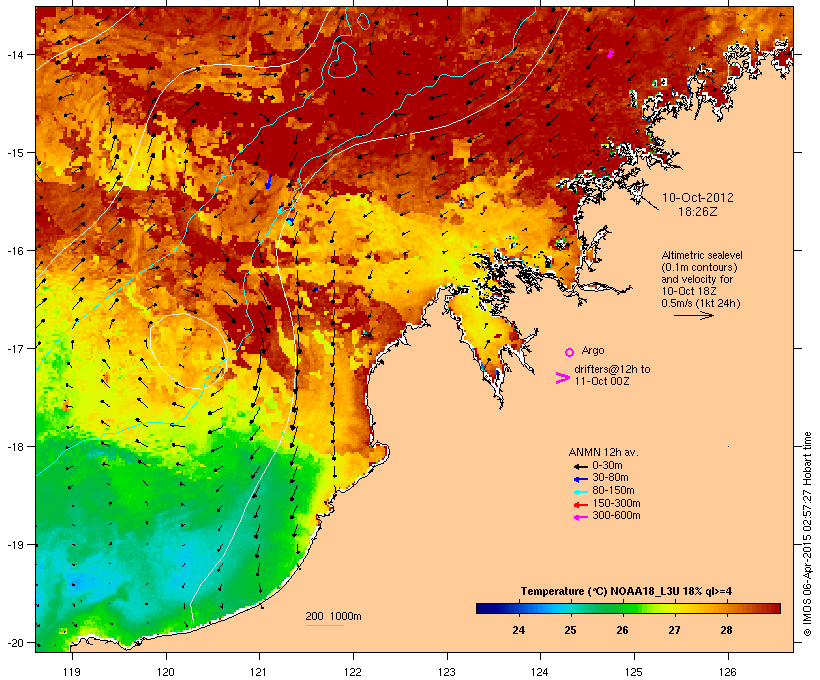Click the 10-Oct 18Z velocity text
The height and width of the screenshot is (680, 820).
[x=689, y=291]
